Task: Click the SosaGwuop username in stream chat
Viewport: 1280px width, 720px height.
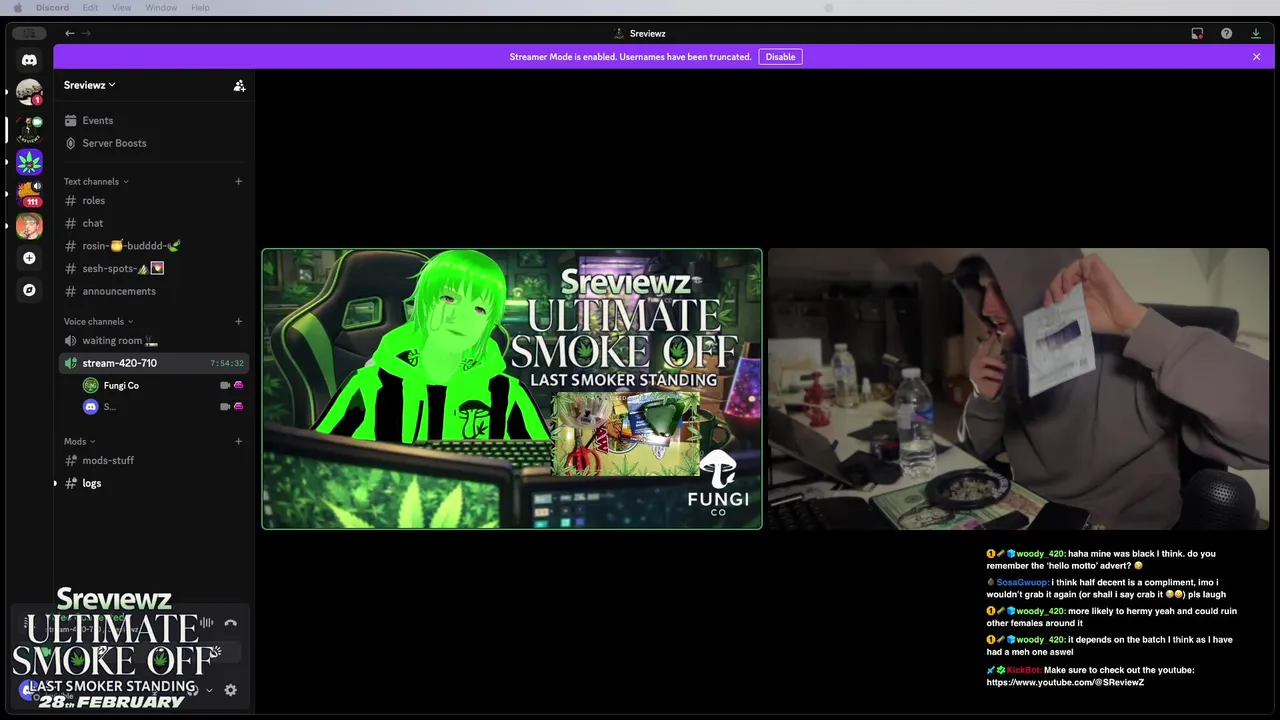Action: [x=1022, y=582]
